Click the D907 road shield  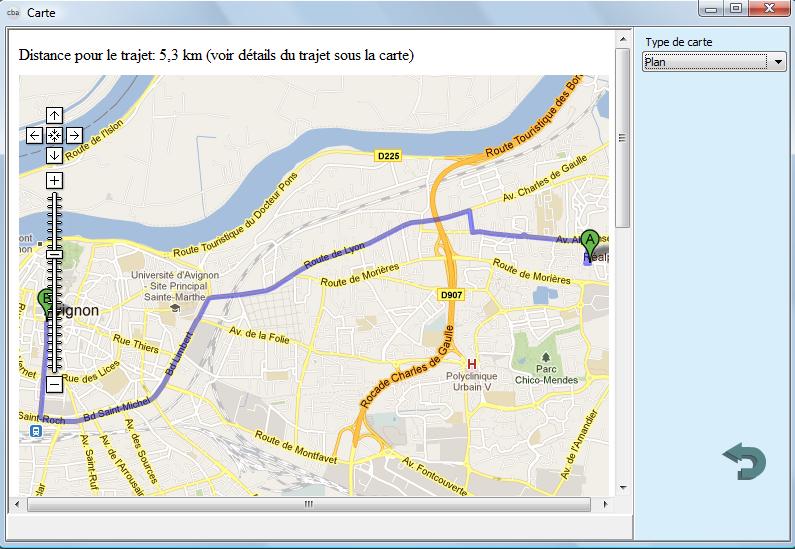click(451, 295)
